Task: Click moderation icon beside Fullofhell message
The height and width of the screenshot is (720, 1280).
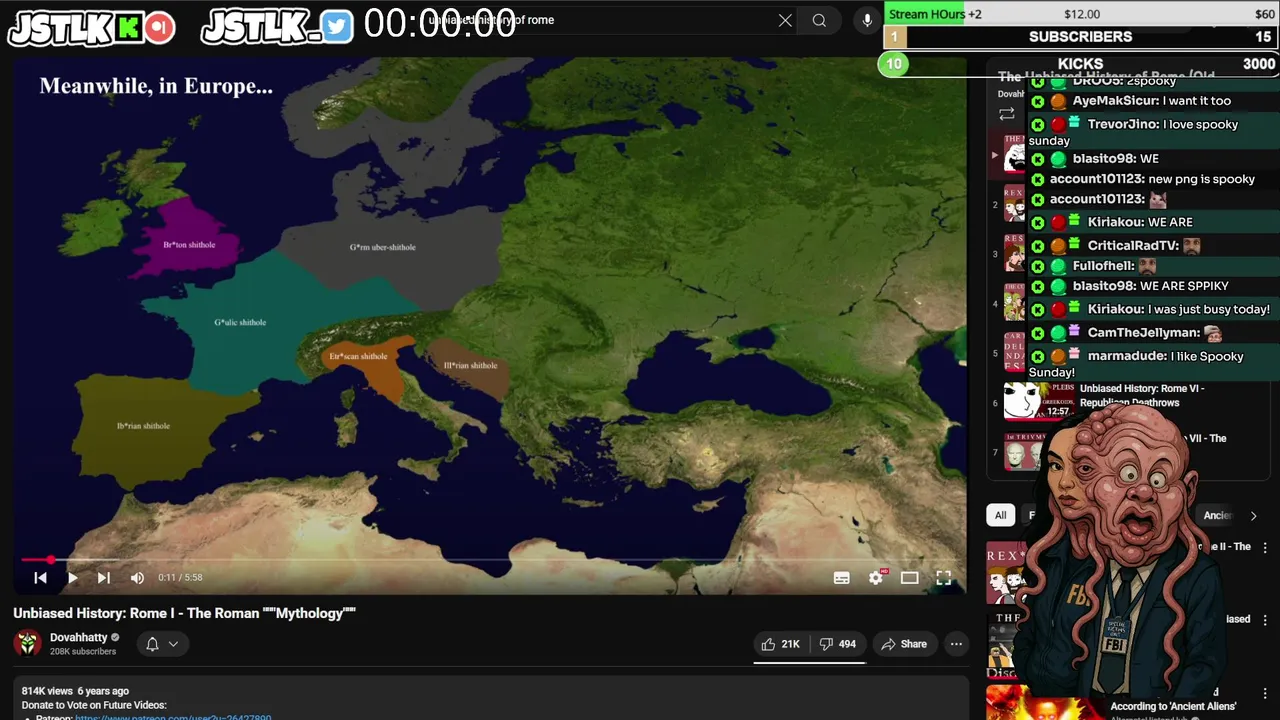Action: tap(1038, 267)
